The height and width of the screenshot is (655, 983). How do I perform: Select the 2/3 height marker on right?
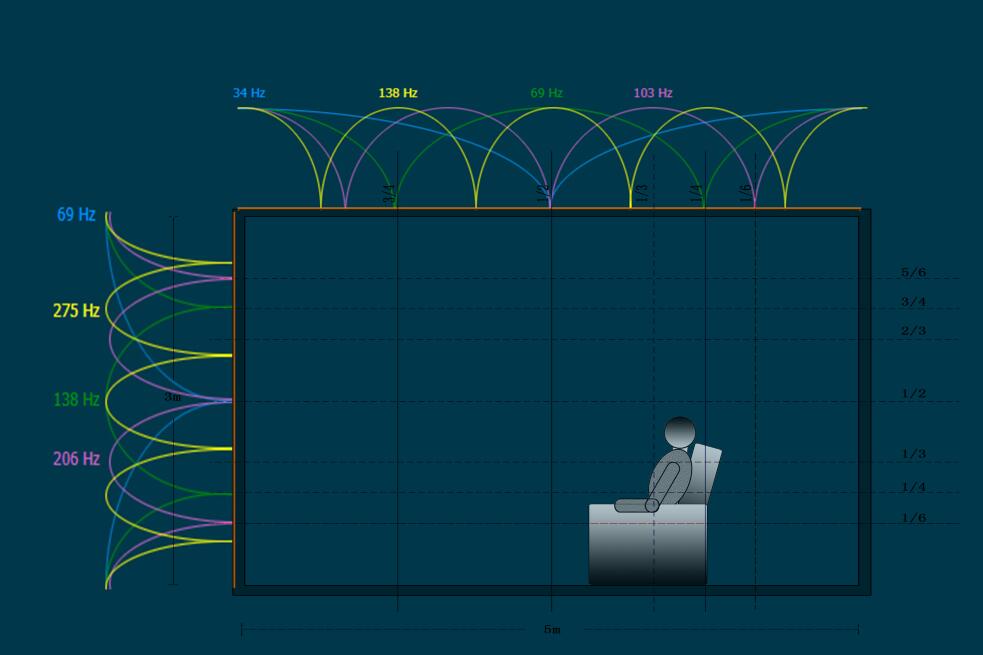913,331
